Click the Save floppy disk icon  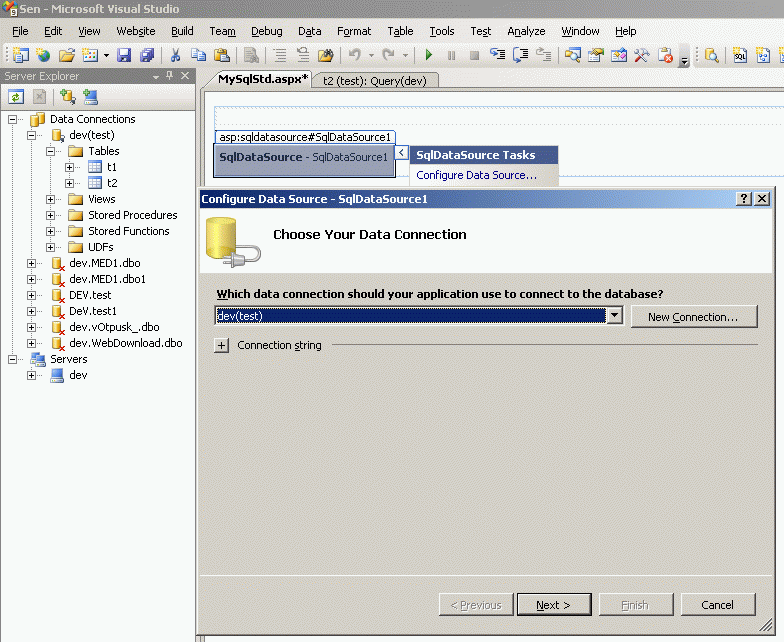click(x=124, y=55)
